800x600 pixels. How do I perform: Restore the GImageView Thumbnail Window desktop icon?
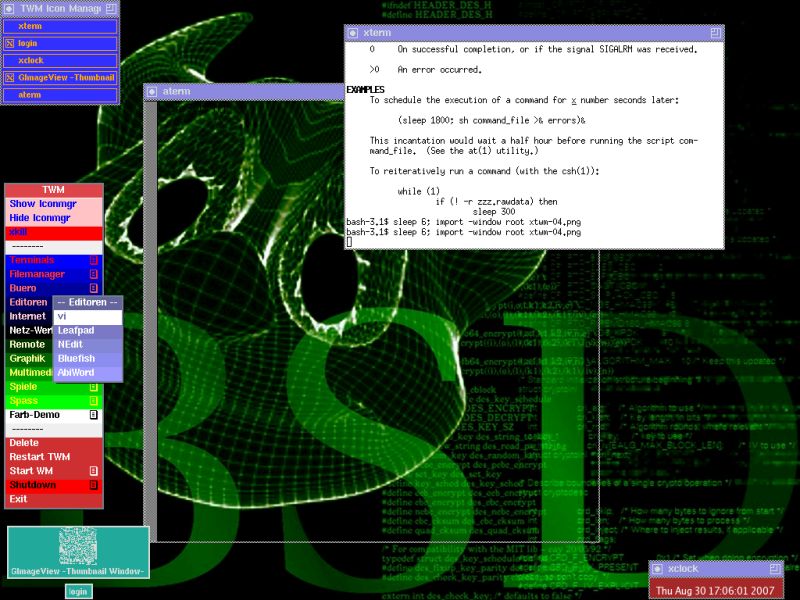tap(78, 552)
